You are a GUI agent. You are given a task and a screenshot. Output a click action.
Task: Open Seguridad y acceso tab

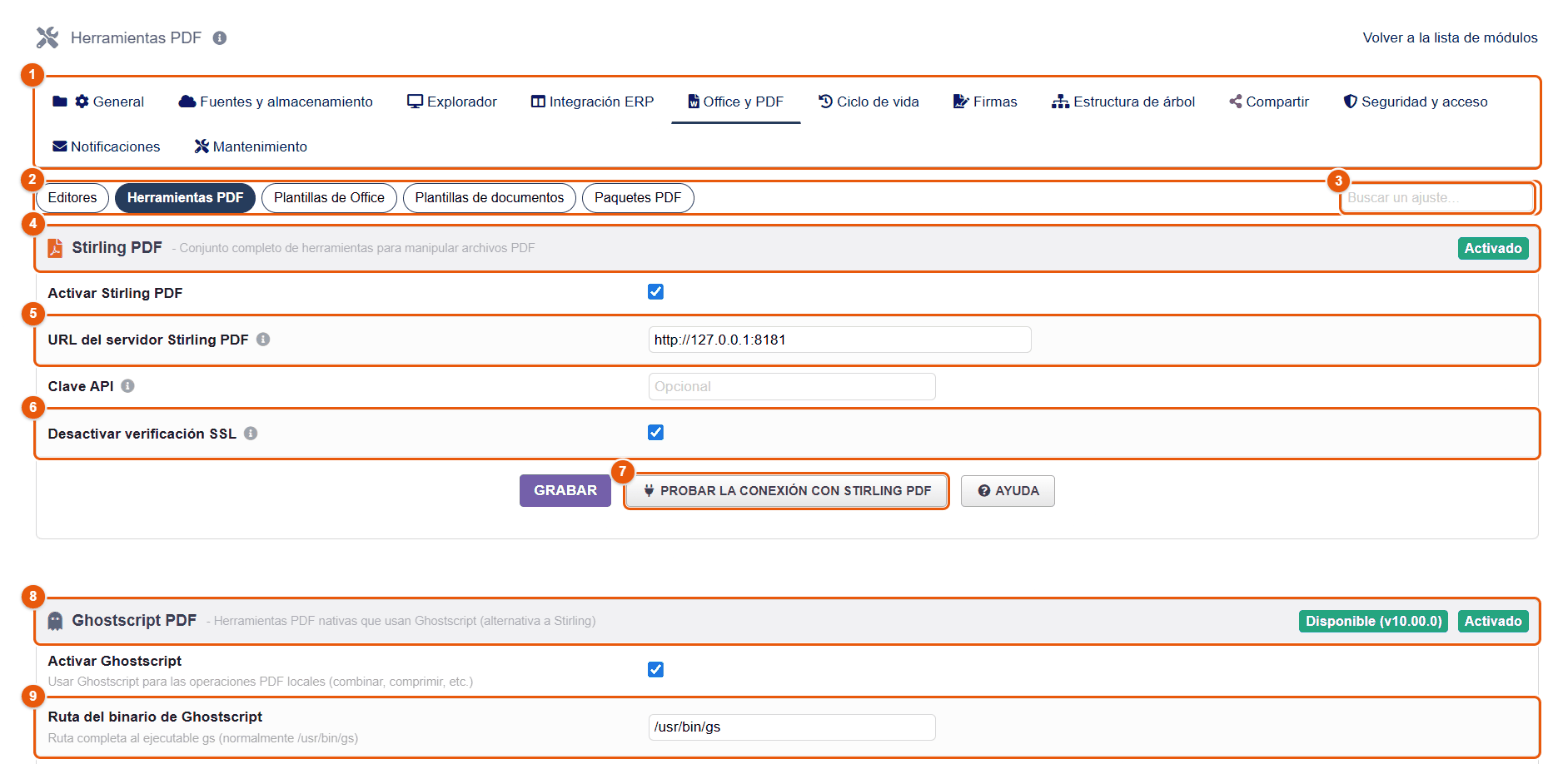1415,101
